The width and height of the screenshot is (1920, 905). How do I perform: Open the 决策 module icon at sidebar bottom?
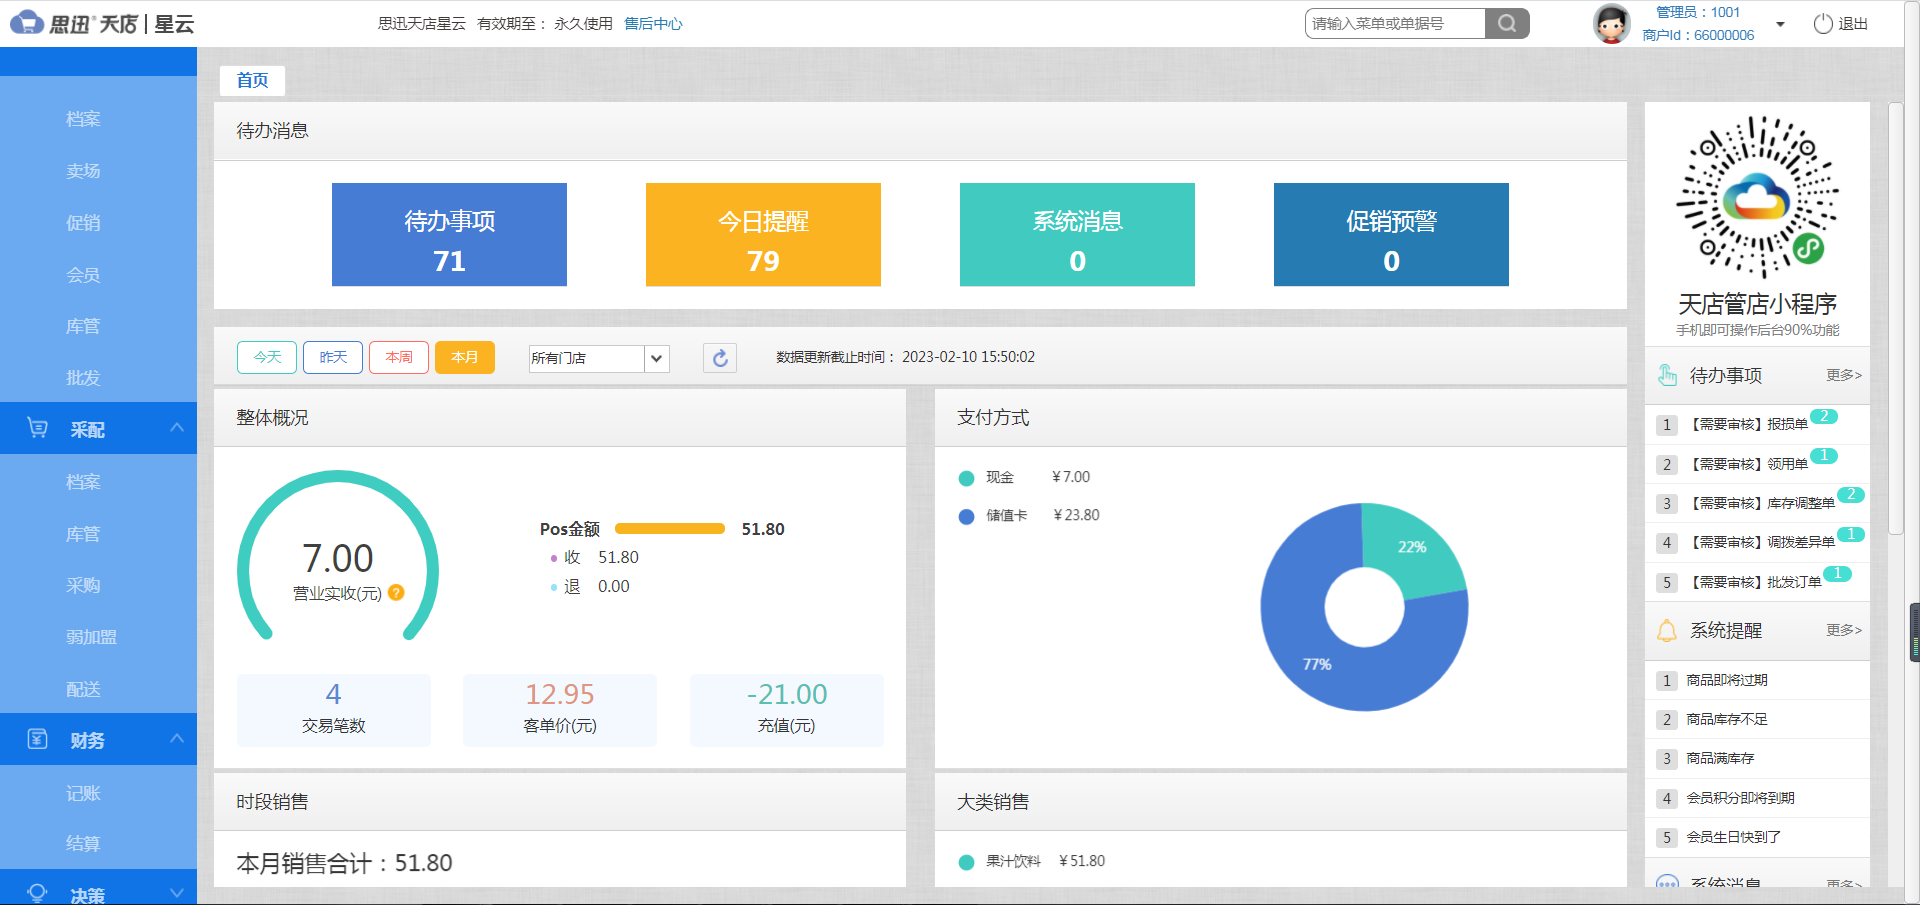tap(37, 893)
